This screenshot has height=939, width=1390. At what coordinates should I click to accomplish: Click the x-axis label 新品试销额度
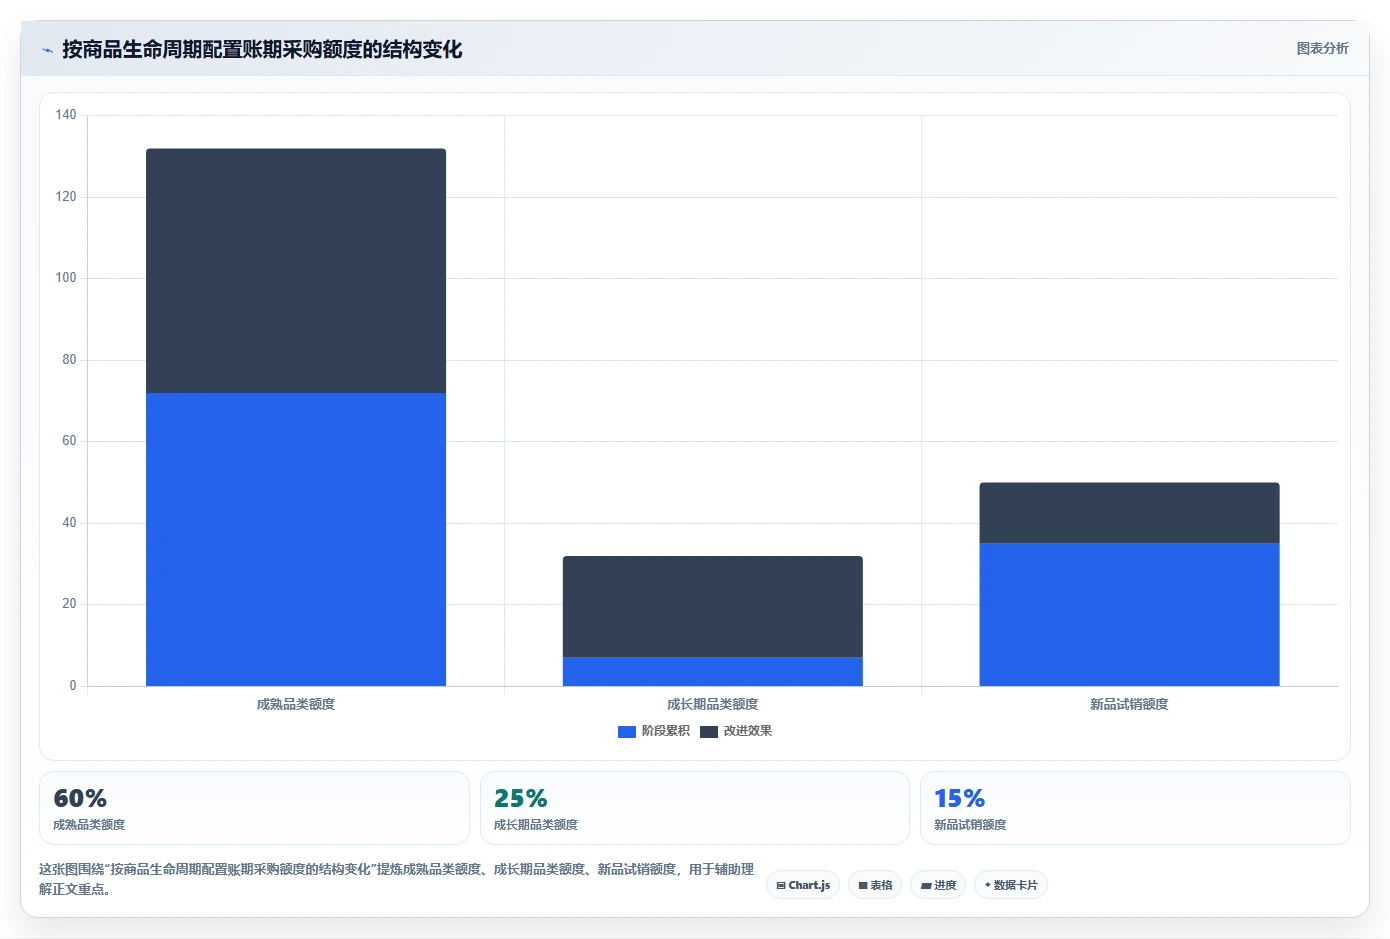[1129, 704]
